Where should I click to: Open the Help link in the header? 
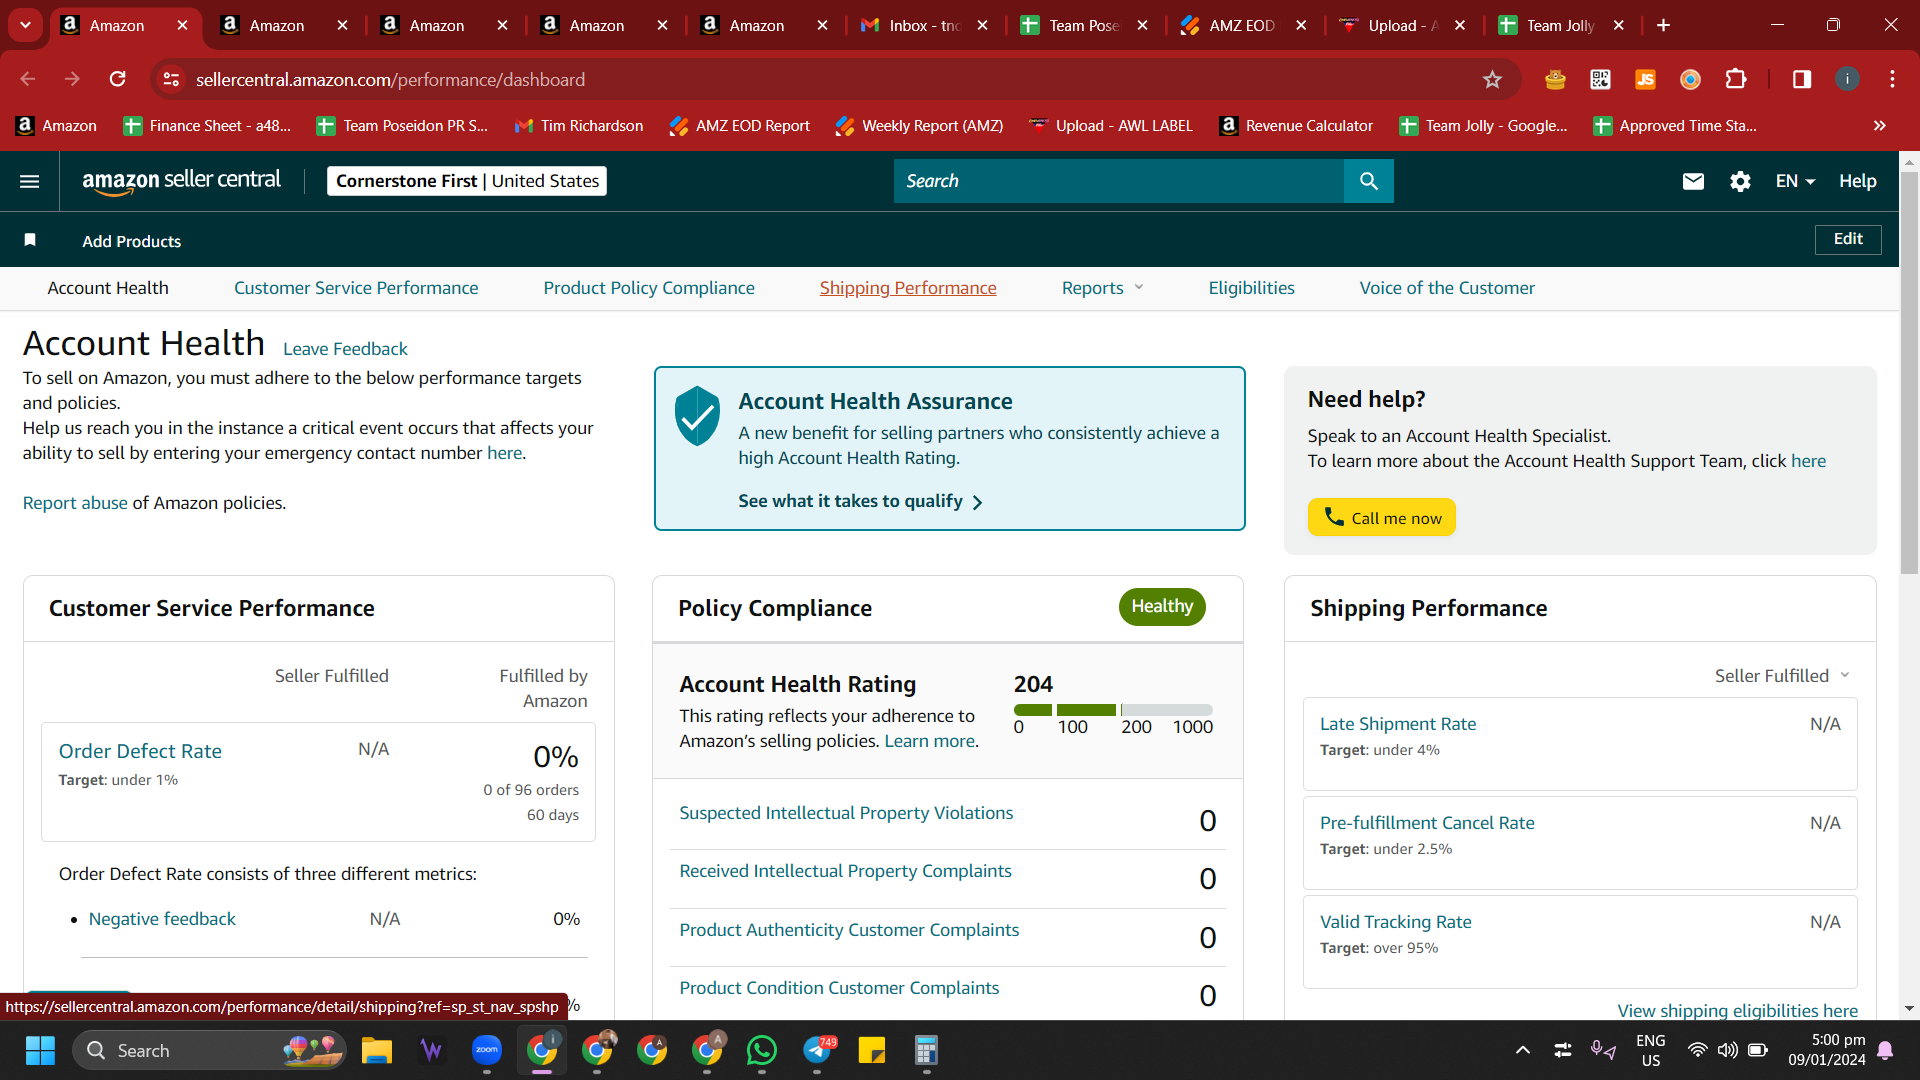coord(1857,181)
